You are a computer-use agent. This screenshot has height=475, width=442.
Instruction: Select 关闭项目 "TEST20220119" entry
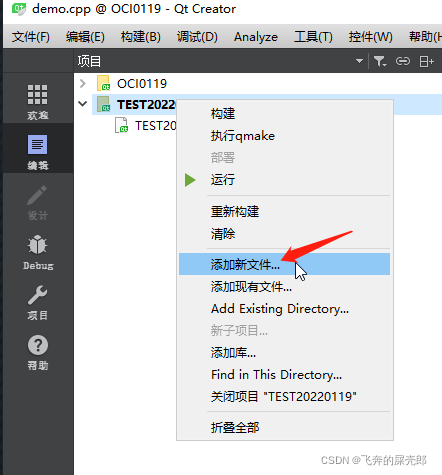click(x=284, y=397)
